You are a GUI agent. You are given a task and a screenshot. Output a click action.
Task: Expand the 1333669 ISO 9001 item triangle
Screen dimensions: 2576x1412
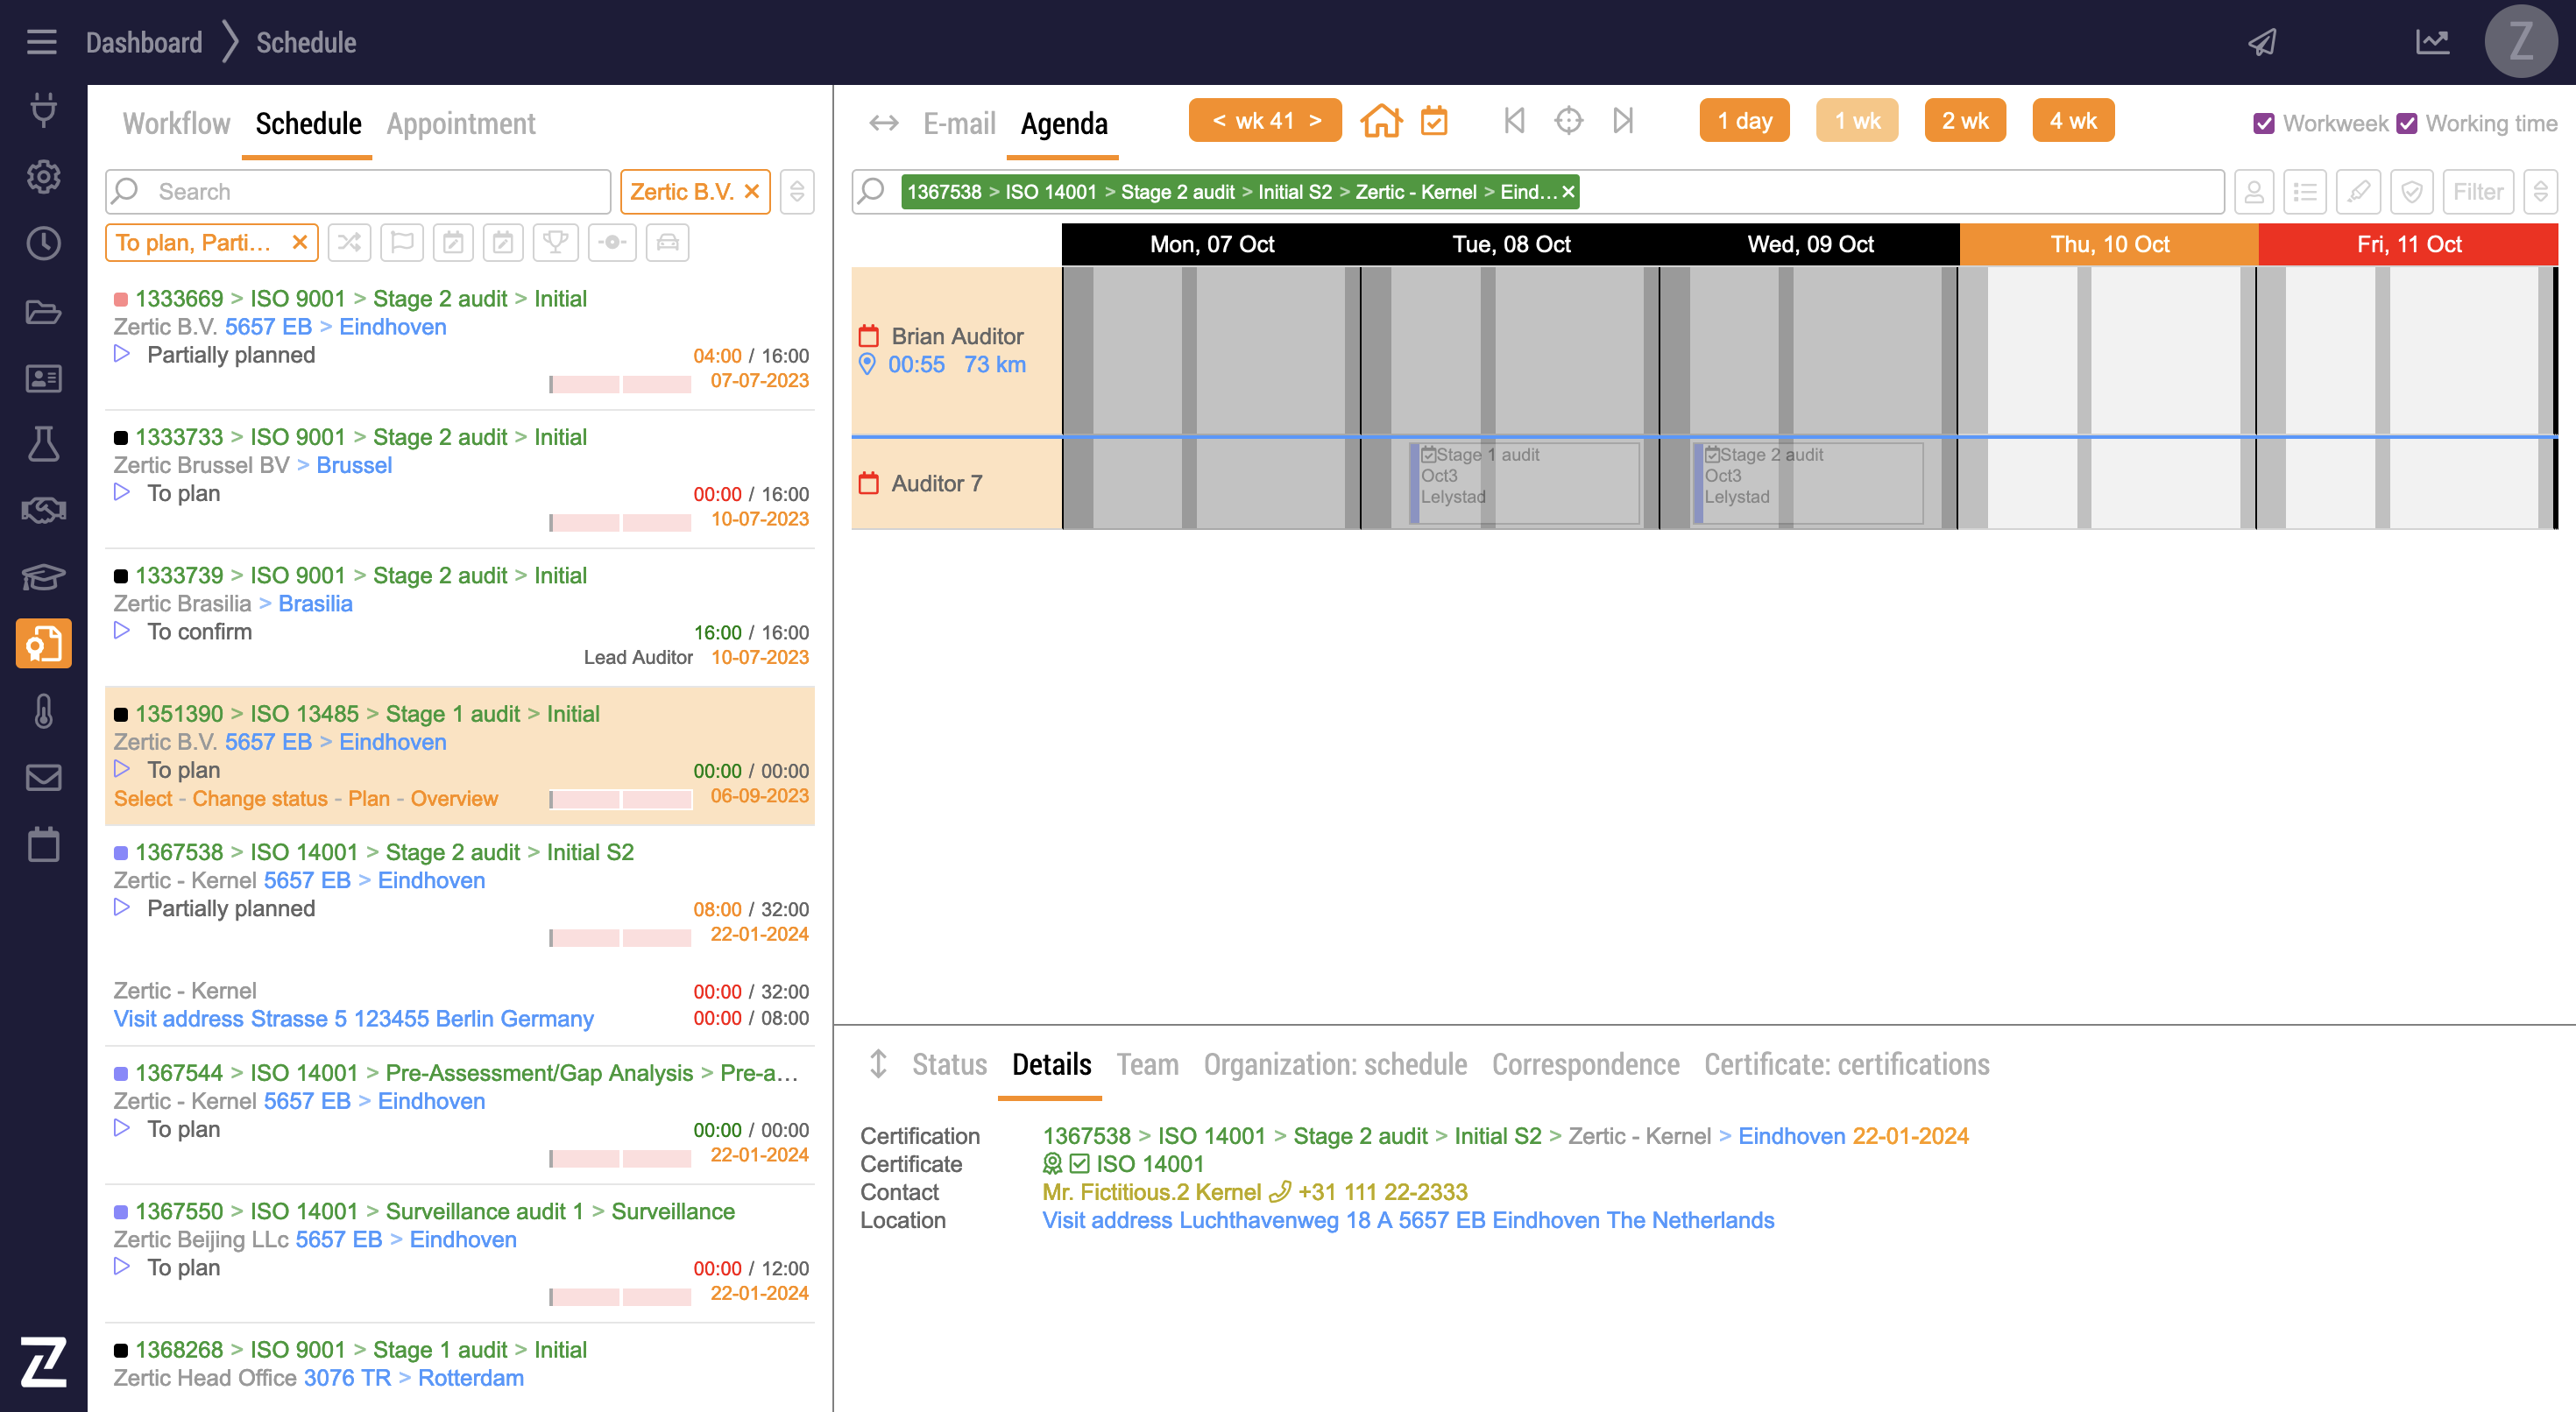point(122,354)
